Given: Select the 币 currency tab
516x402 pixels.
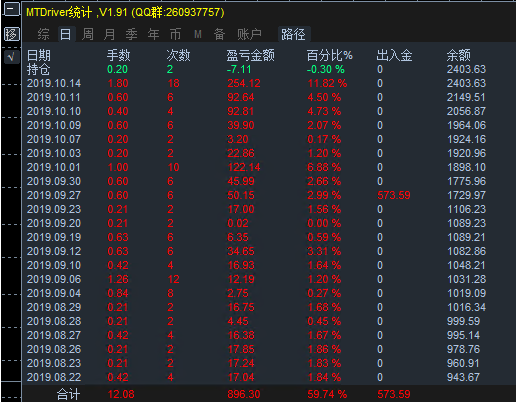Looking at the screenshot, I should 175,34.
